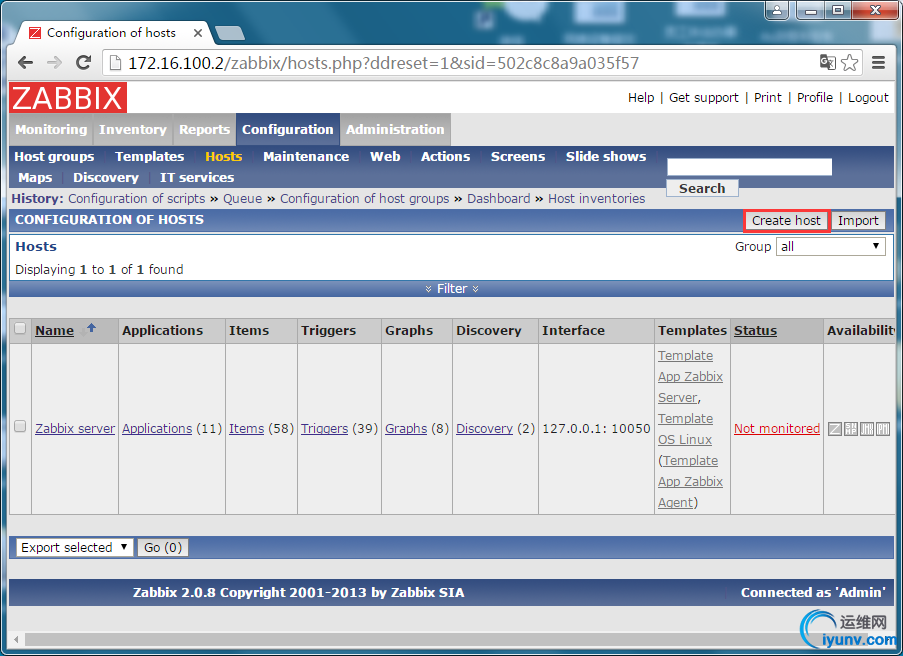
Task: Go to Screens submenu
Action: (518, 157)
